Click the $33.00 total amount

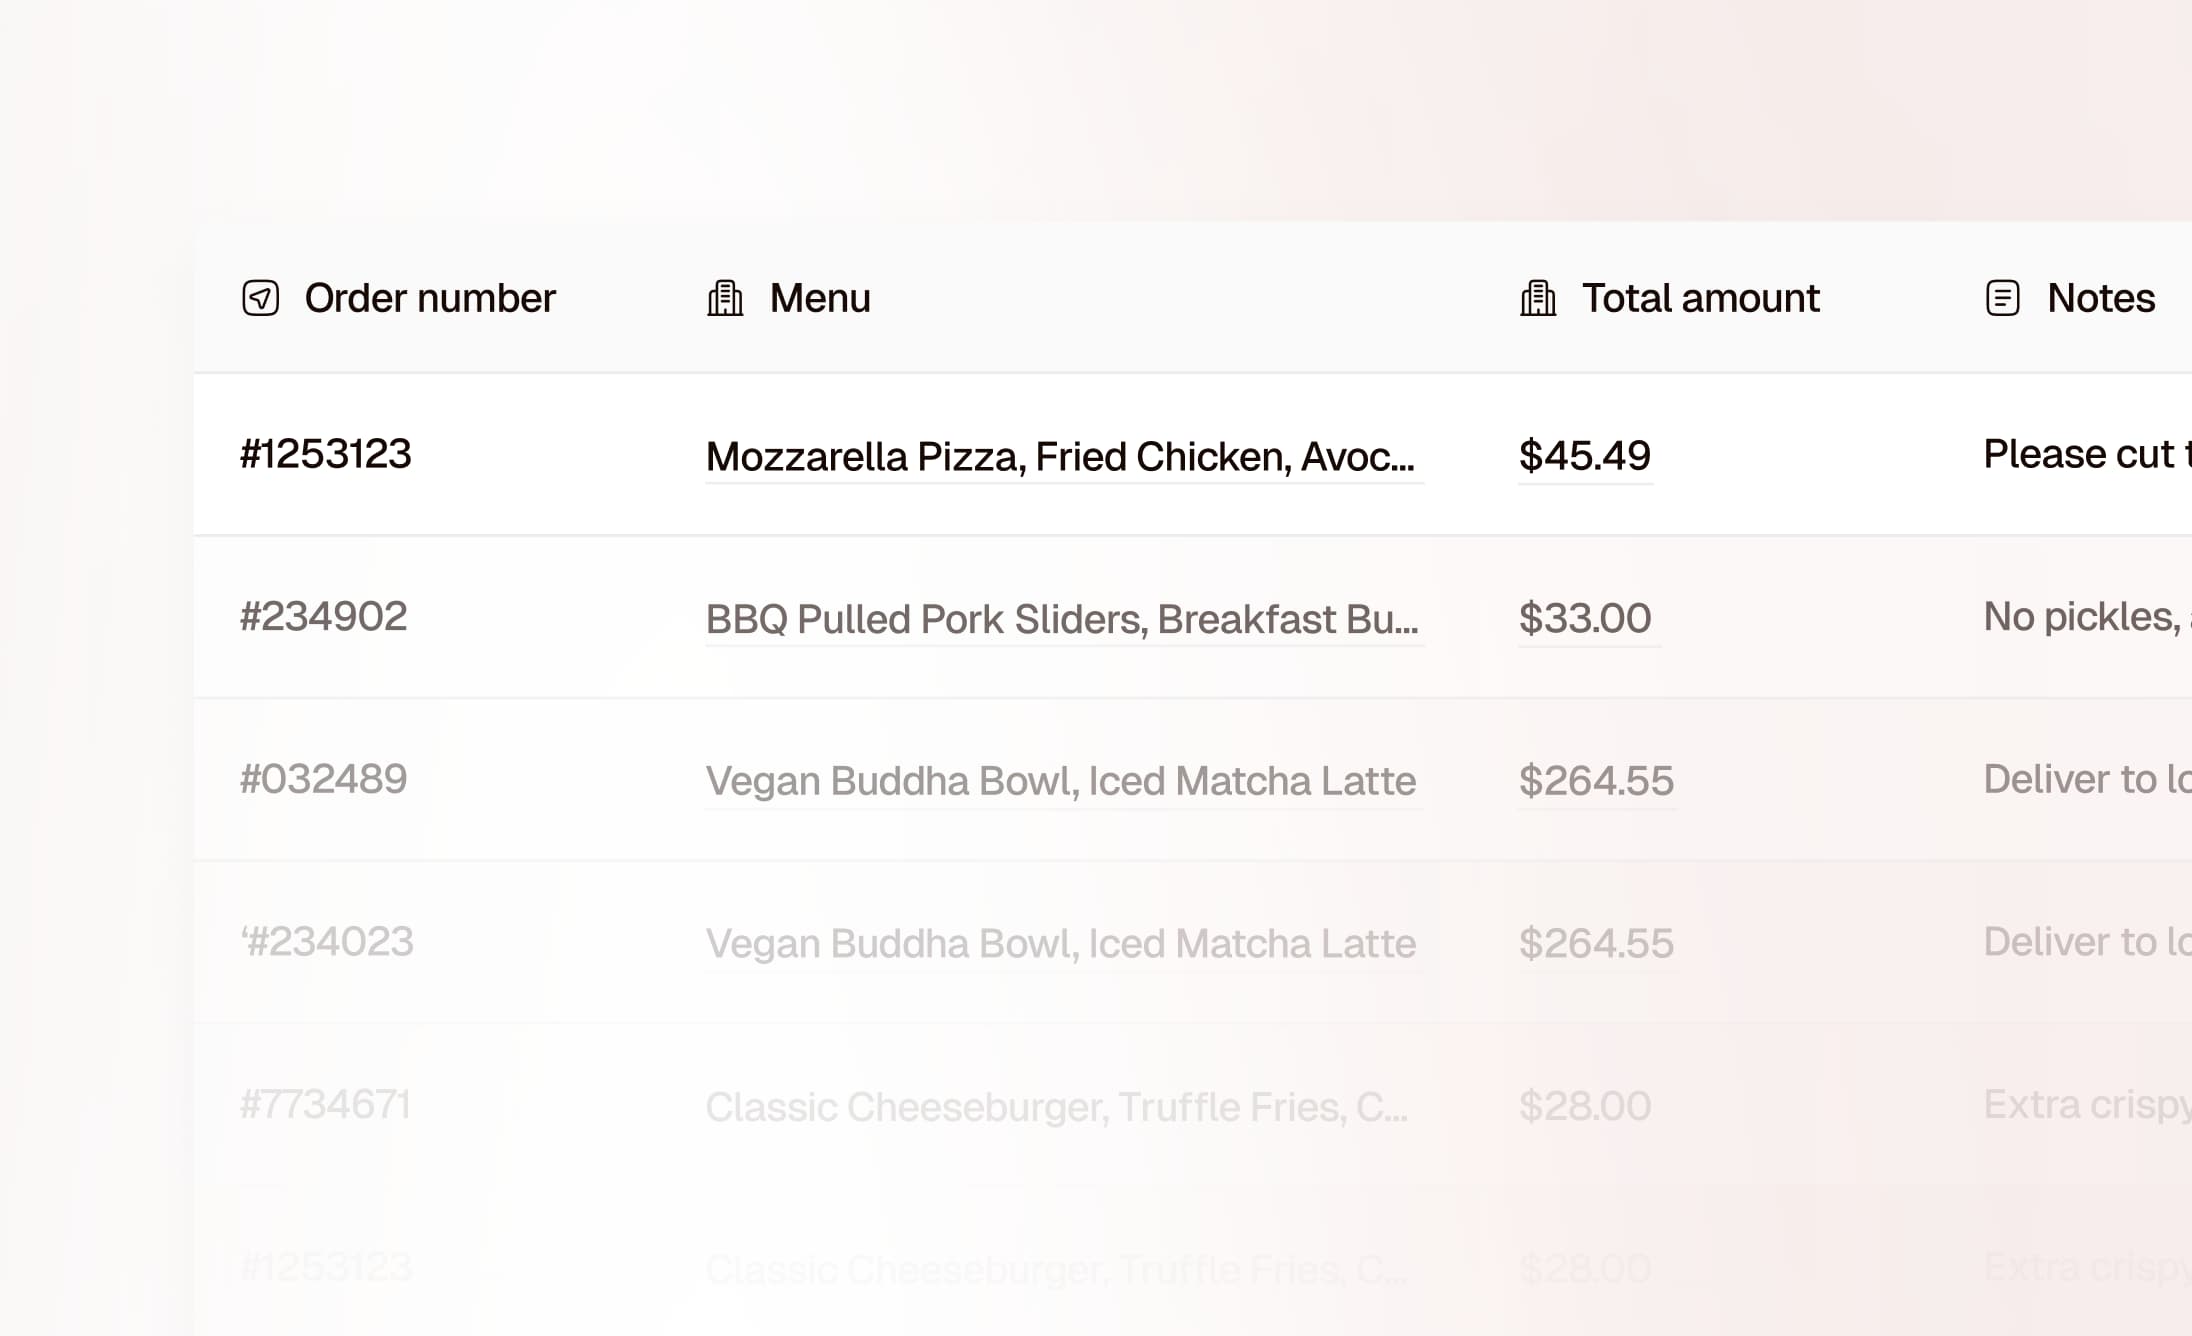point(1584,618)
